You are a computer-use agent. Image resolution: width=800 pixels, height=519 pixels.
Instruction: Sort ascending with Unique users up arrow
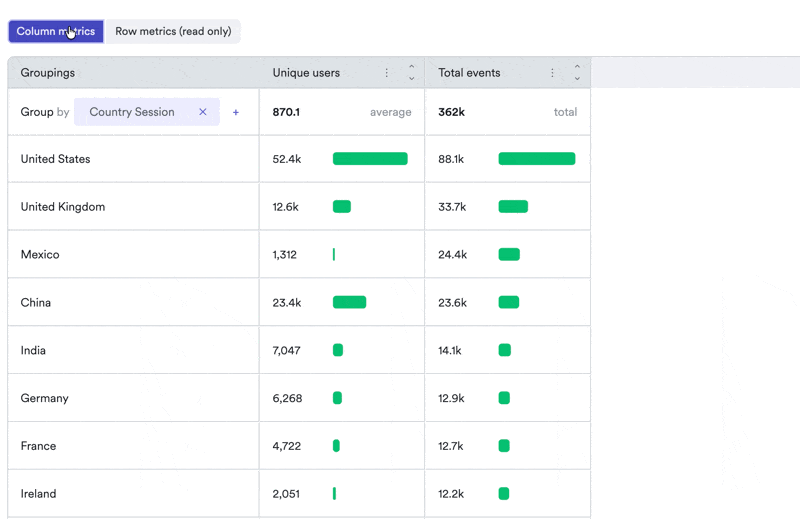pyautogui.click(x=412, y=66)
